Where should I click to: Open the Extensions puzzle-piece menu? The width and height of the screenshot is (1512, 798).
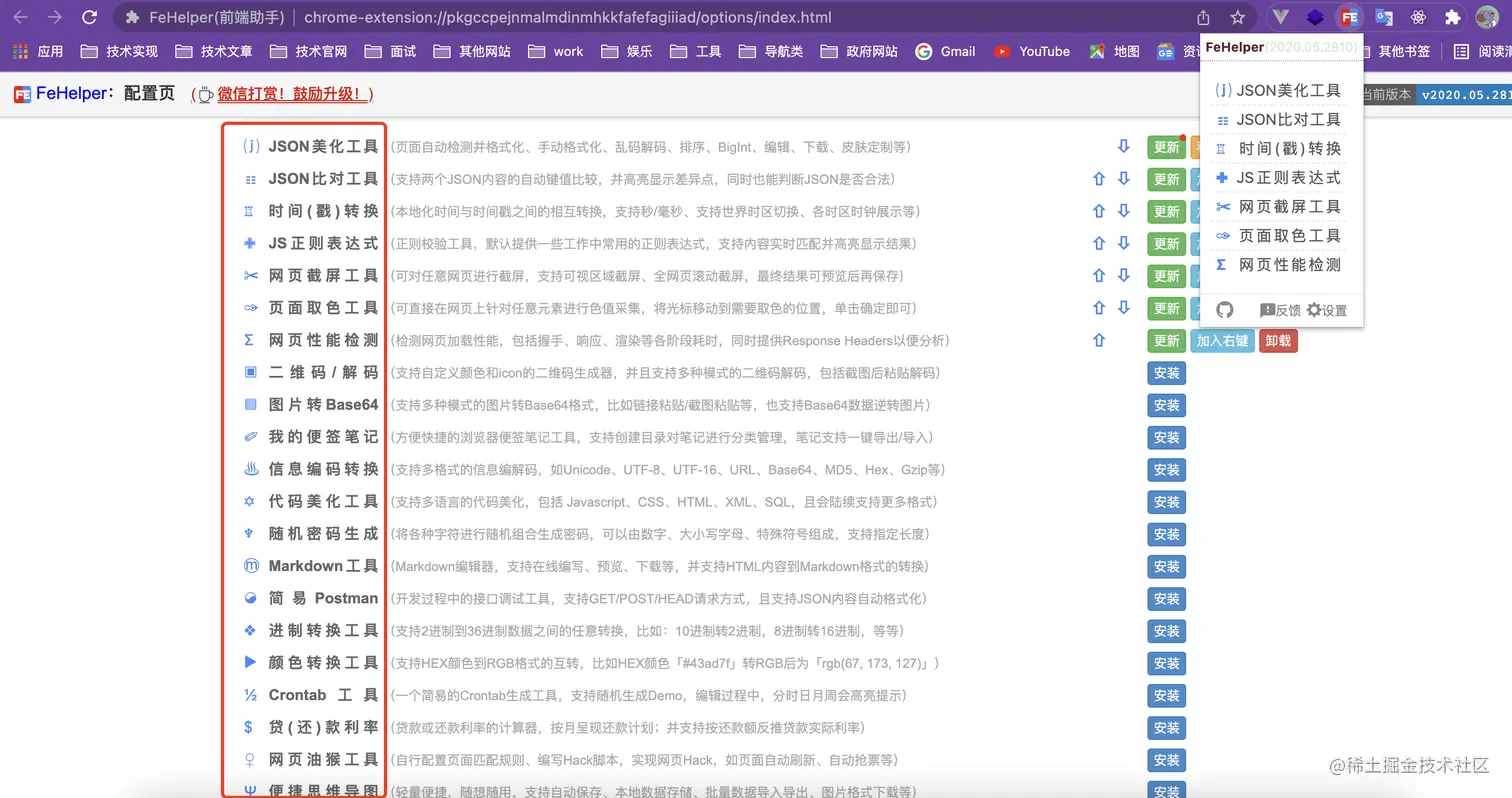[1452, 18]
